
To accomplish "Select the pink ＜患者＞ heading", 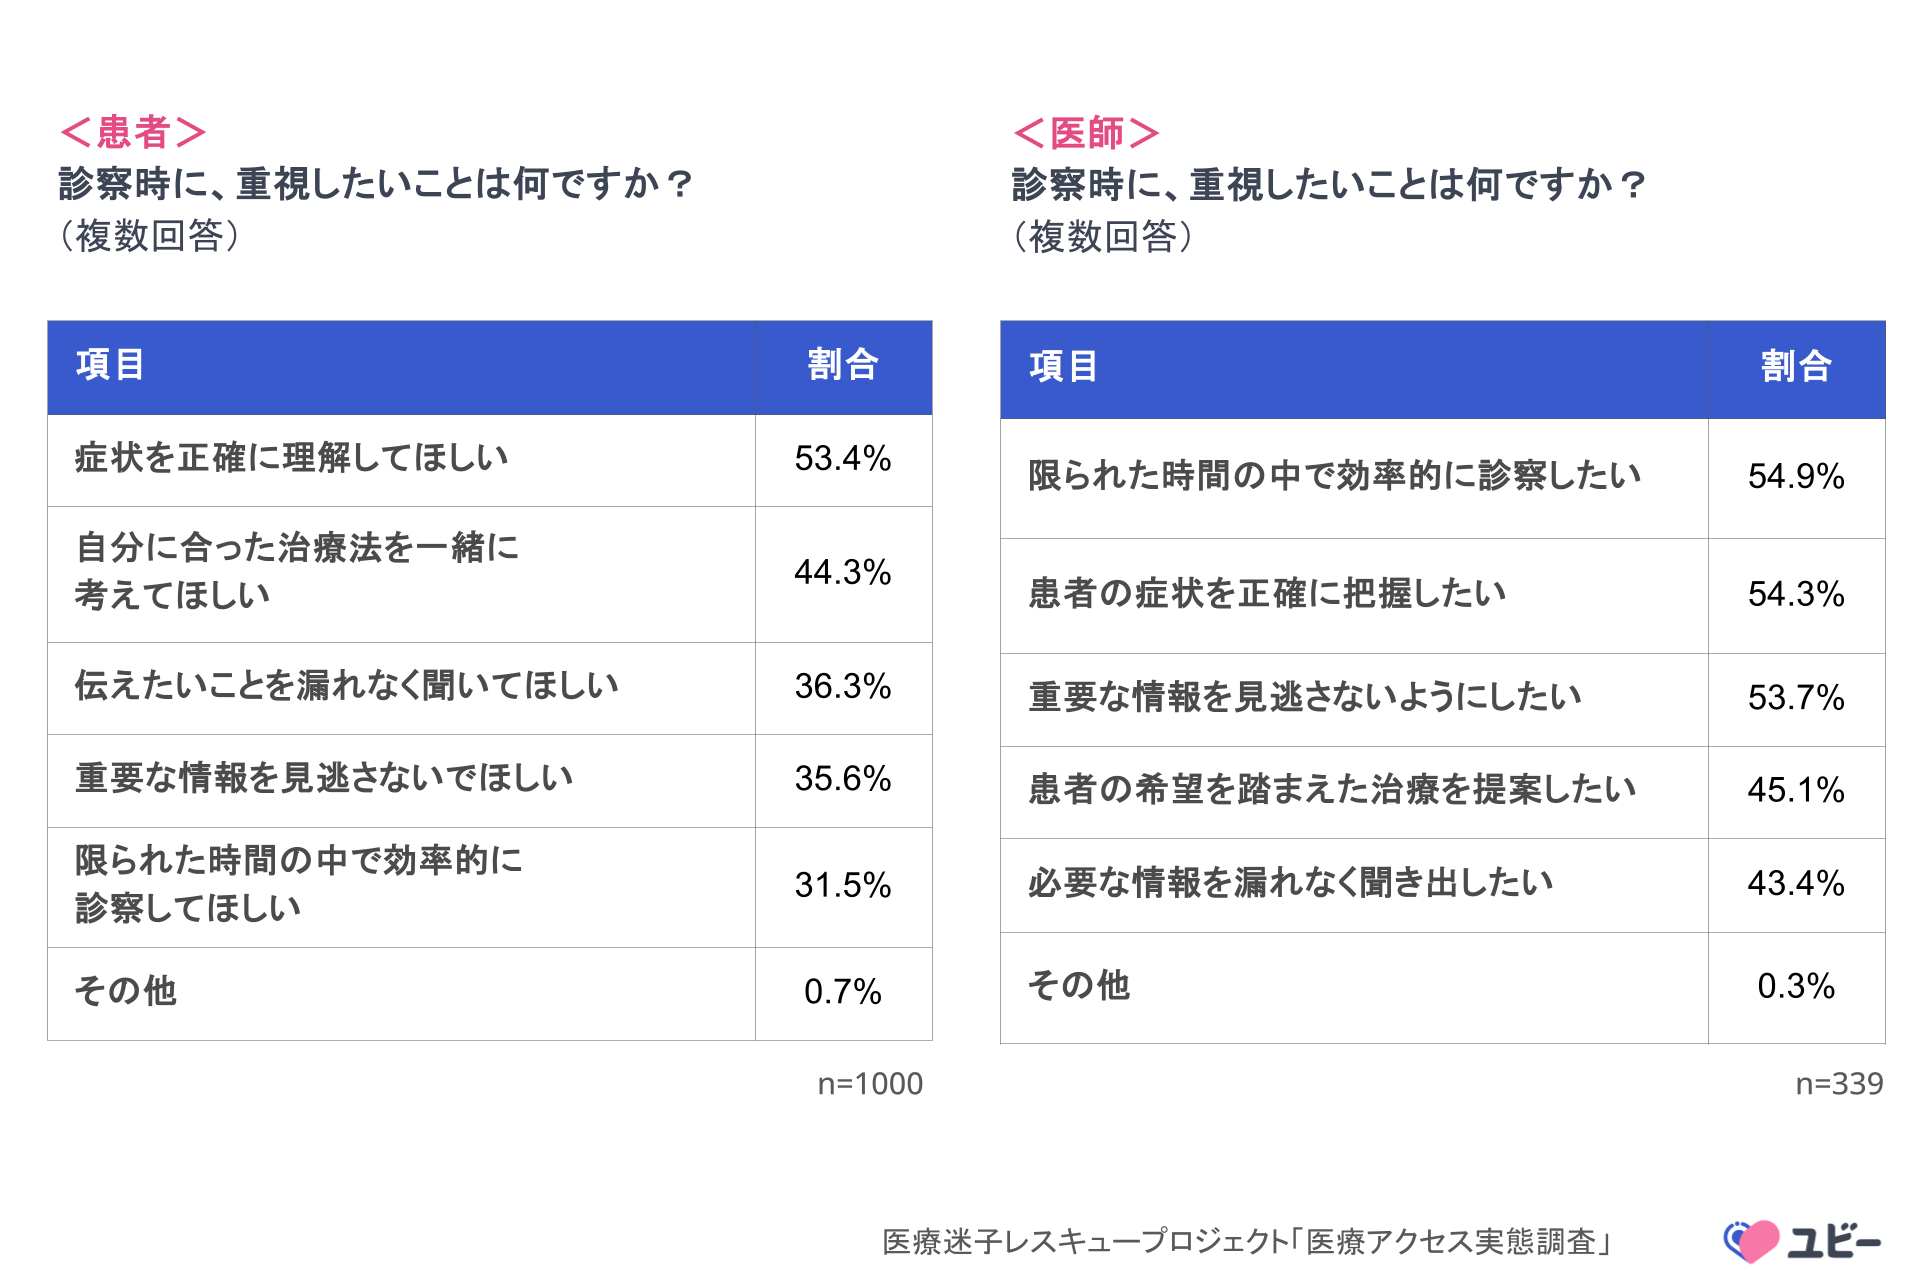I will pyautogui.click(x=133, y=132).
